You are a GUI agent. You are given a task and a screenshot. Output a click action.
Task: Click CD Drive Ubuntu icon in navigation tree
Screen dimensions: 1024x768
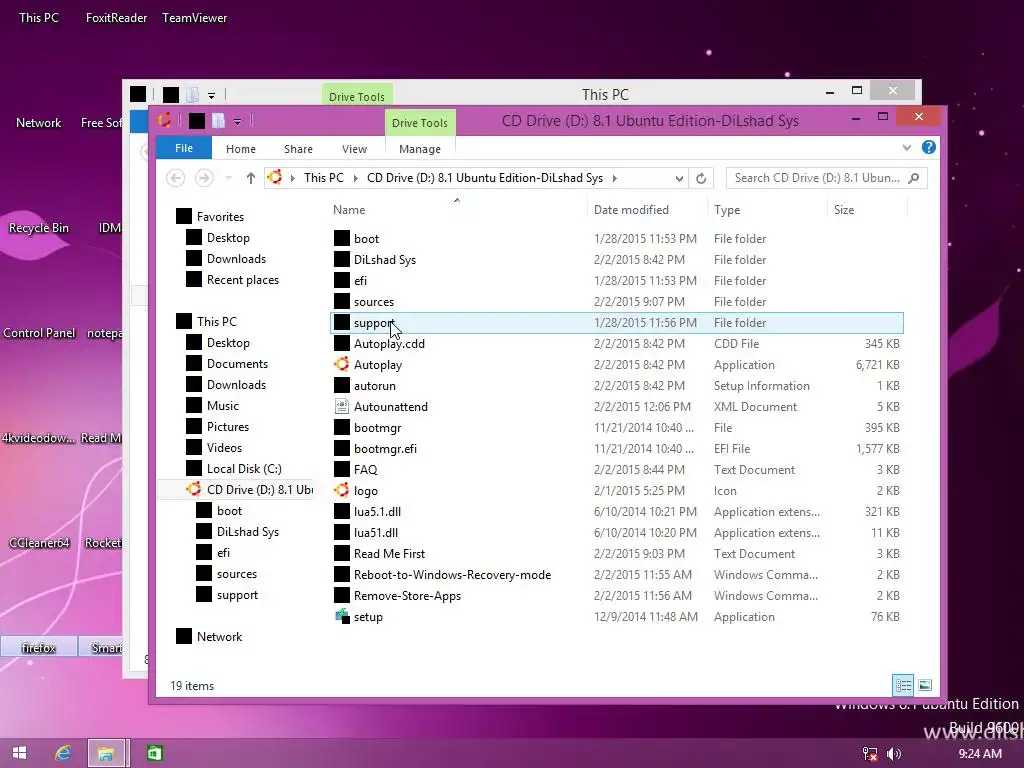(193, 489)
